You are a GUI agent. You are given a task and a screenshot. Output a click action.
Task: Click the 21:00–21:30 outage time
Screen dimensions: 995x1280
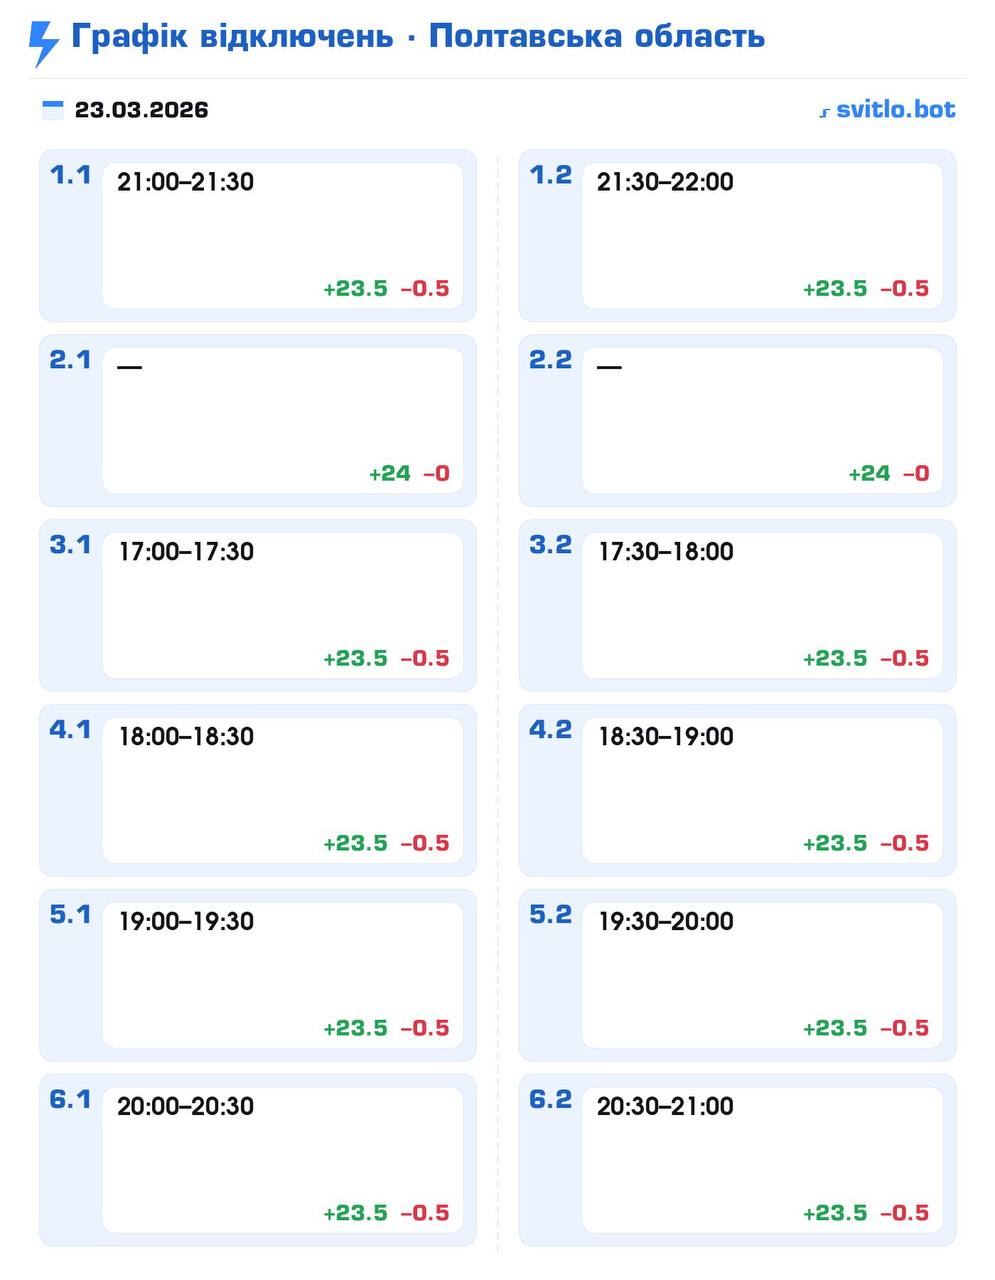pyautogui.click(x=185, y=182)
